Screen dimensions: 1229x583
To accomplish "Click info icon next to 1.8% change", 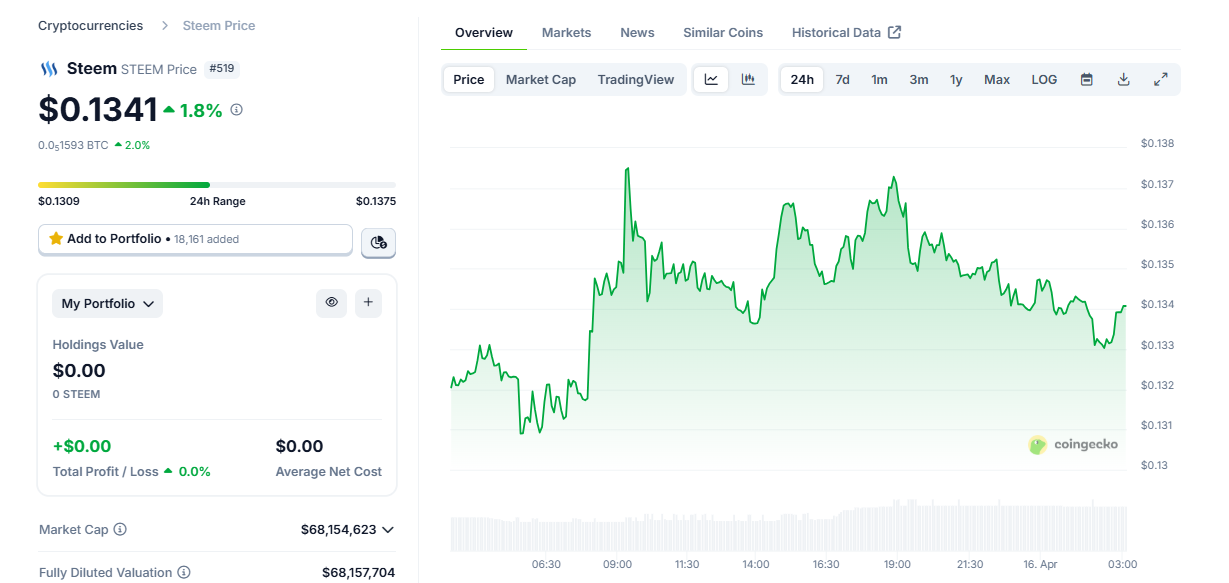I will [x=236, y=110].
